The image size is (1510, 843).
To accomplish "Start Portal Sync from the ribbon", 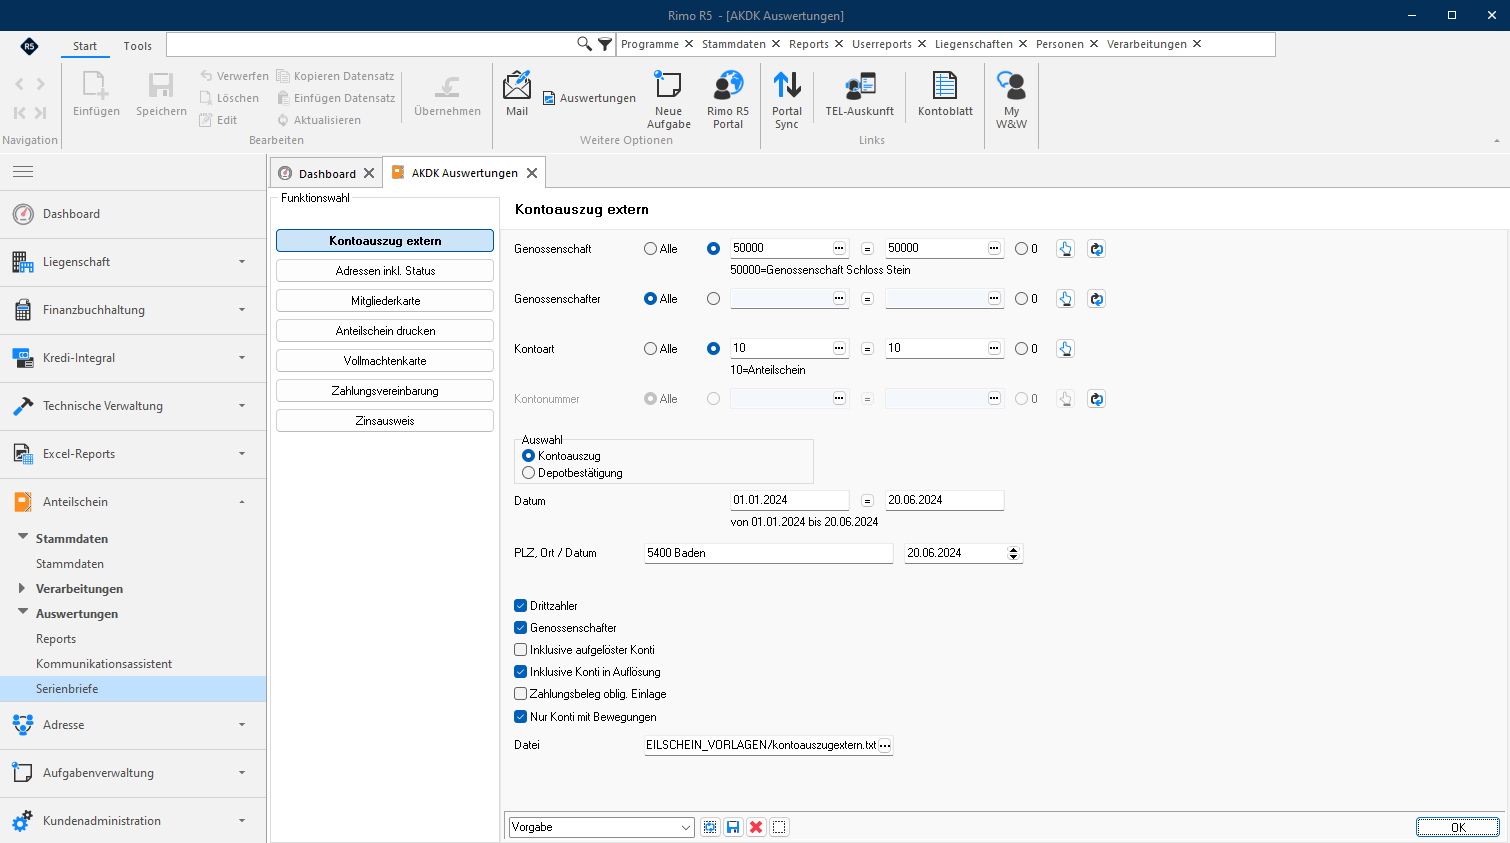I will coord(787,100).
